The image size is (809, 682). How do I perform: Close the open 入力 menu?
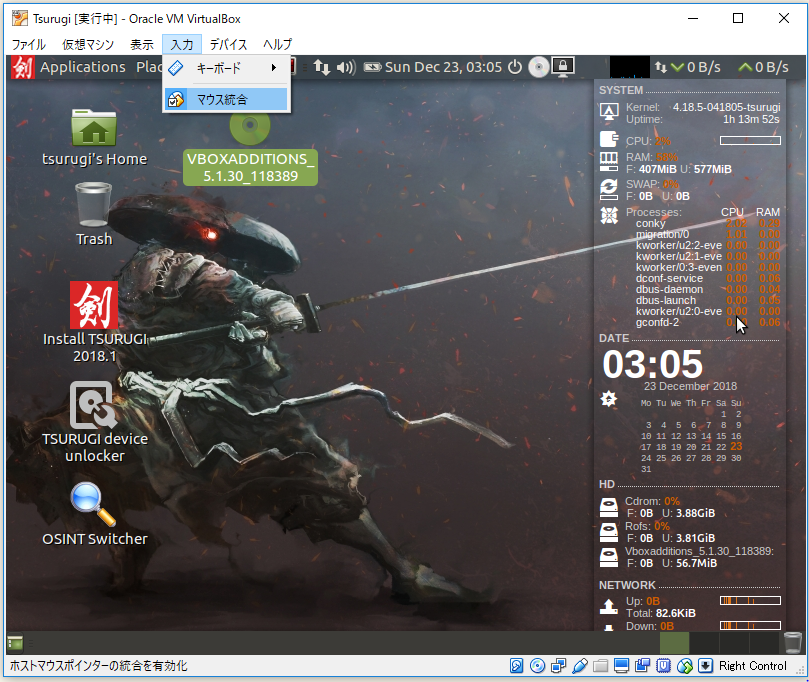click(x=182, y=44)
